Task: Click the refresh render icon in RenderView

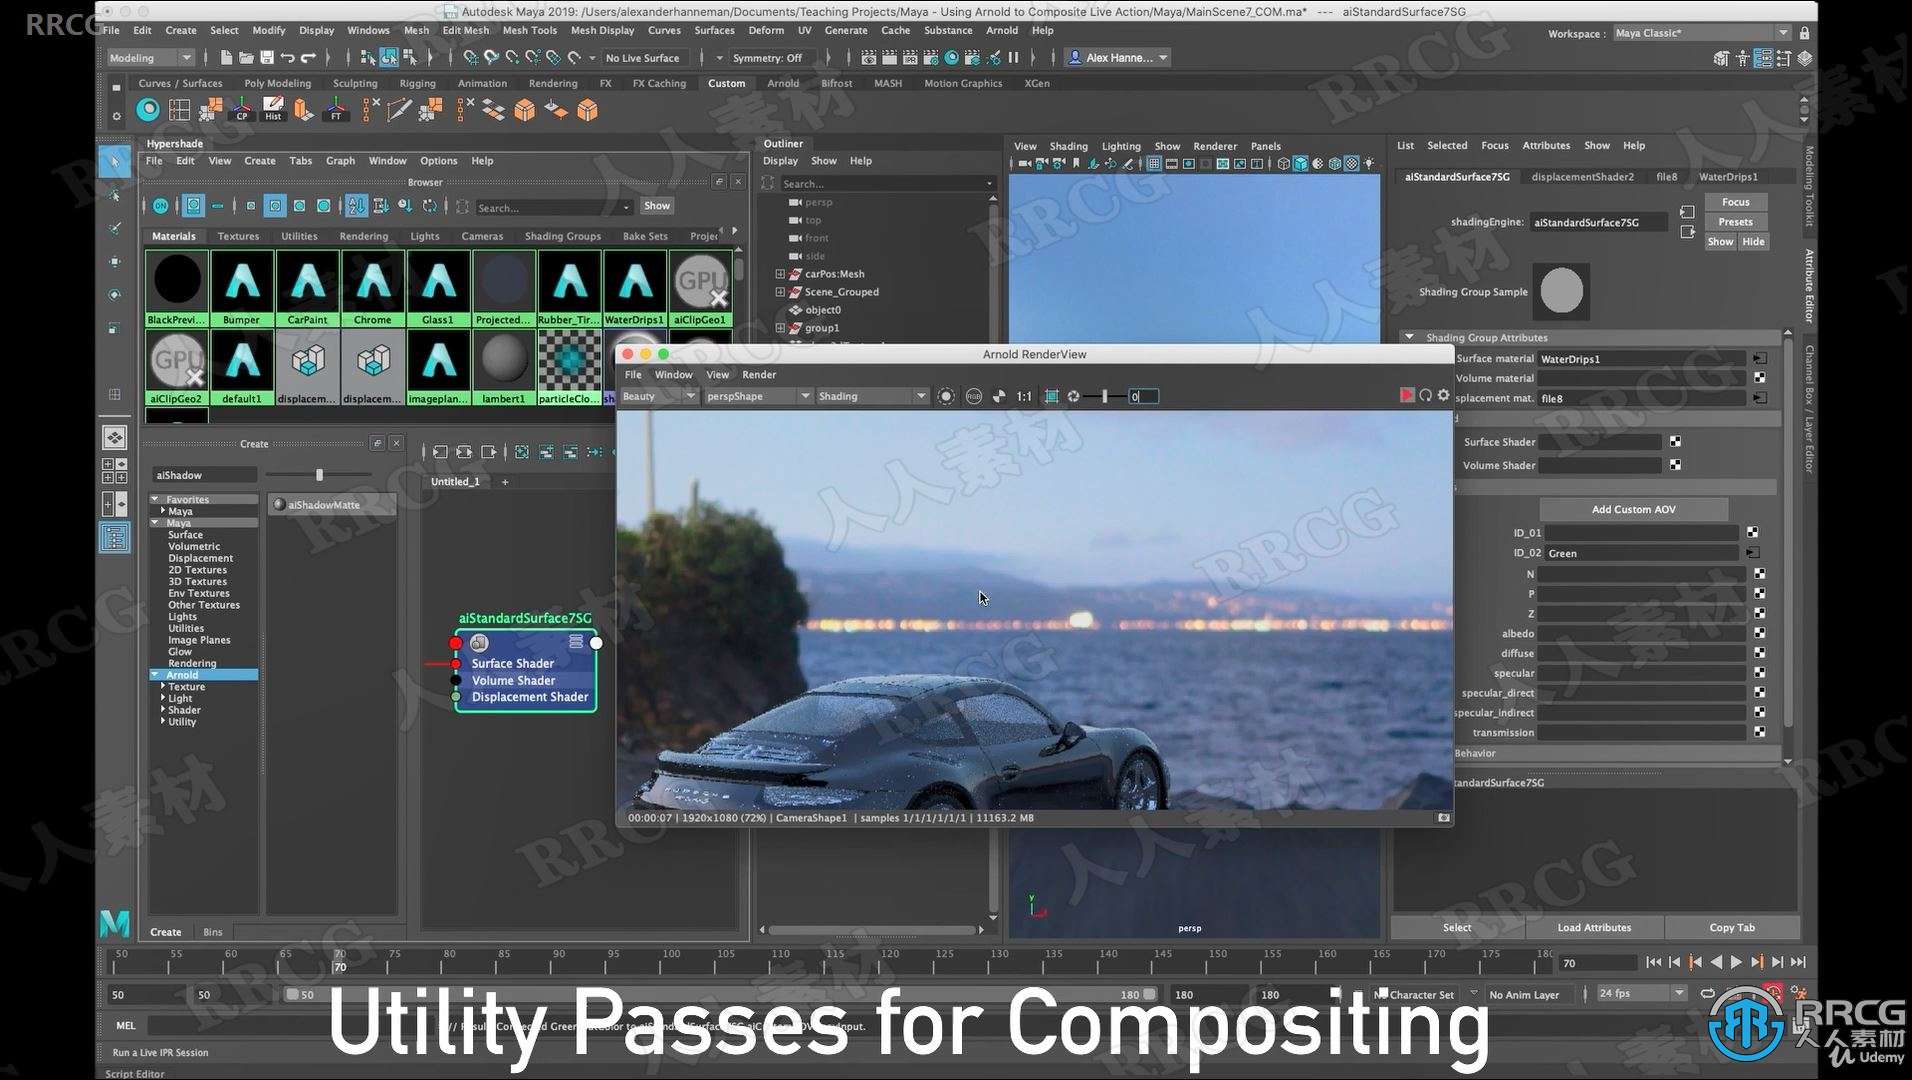Action: coord(1426,396)
